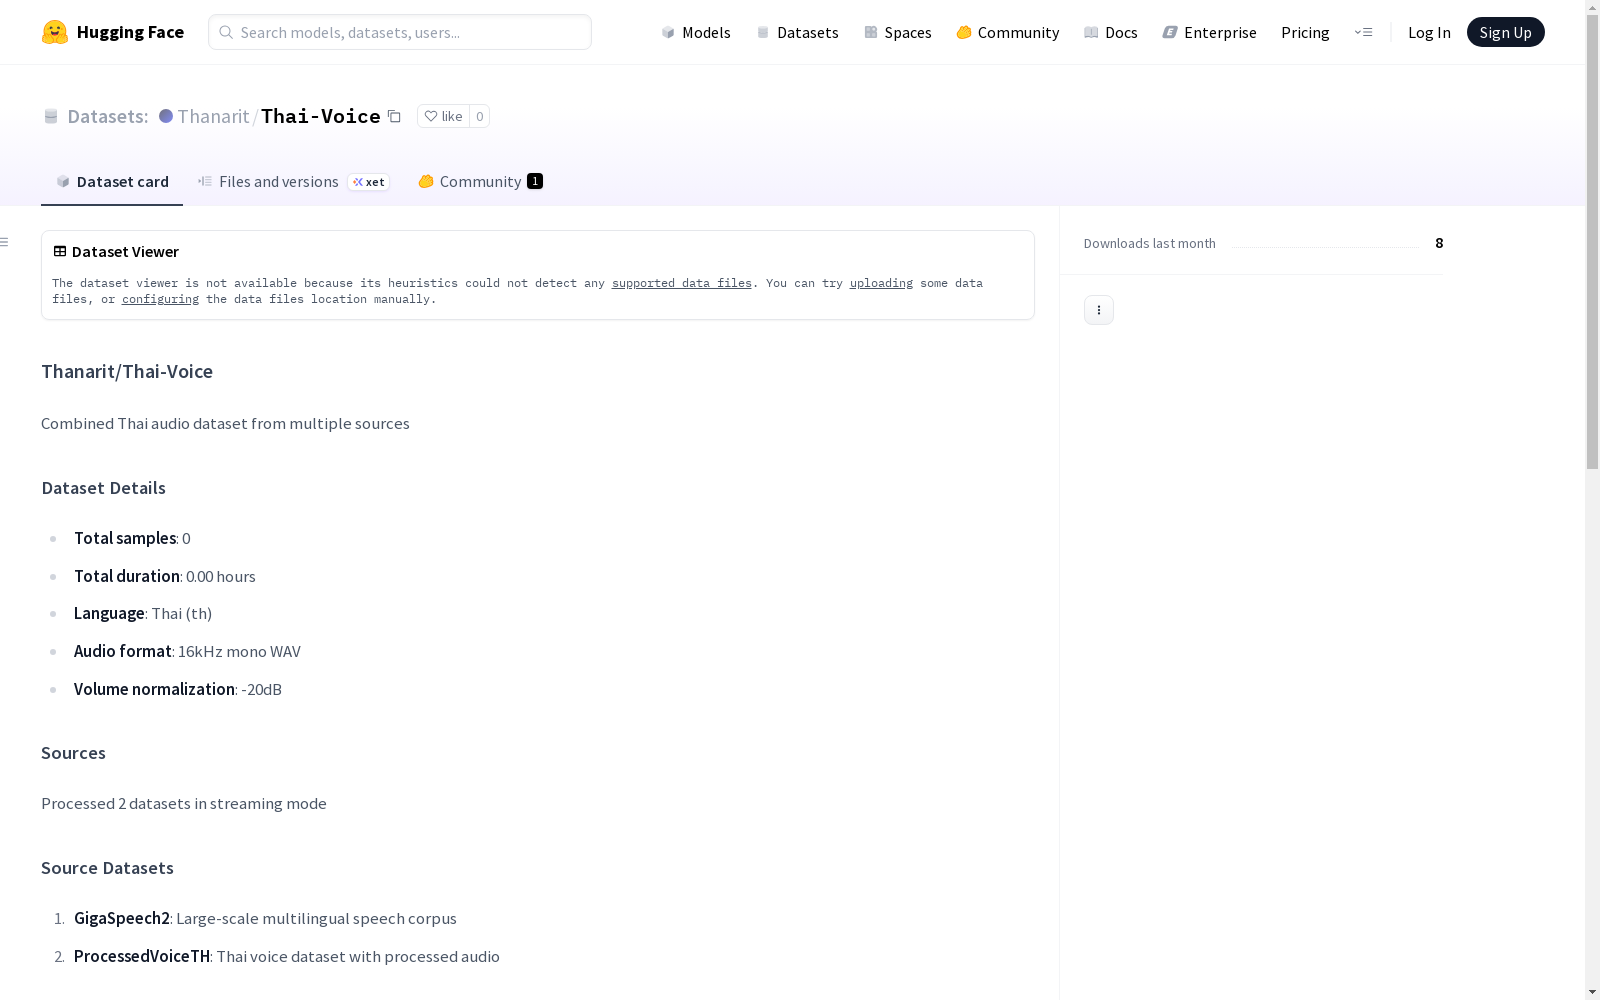The width and height of the screenshot is (1600, 1000).
Task: Click the Language: Thai (th) entry
Action: coord(143,613)
